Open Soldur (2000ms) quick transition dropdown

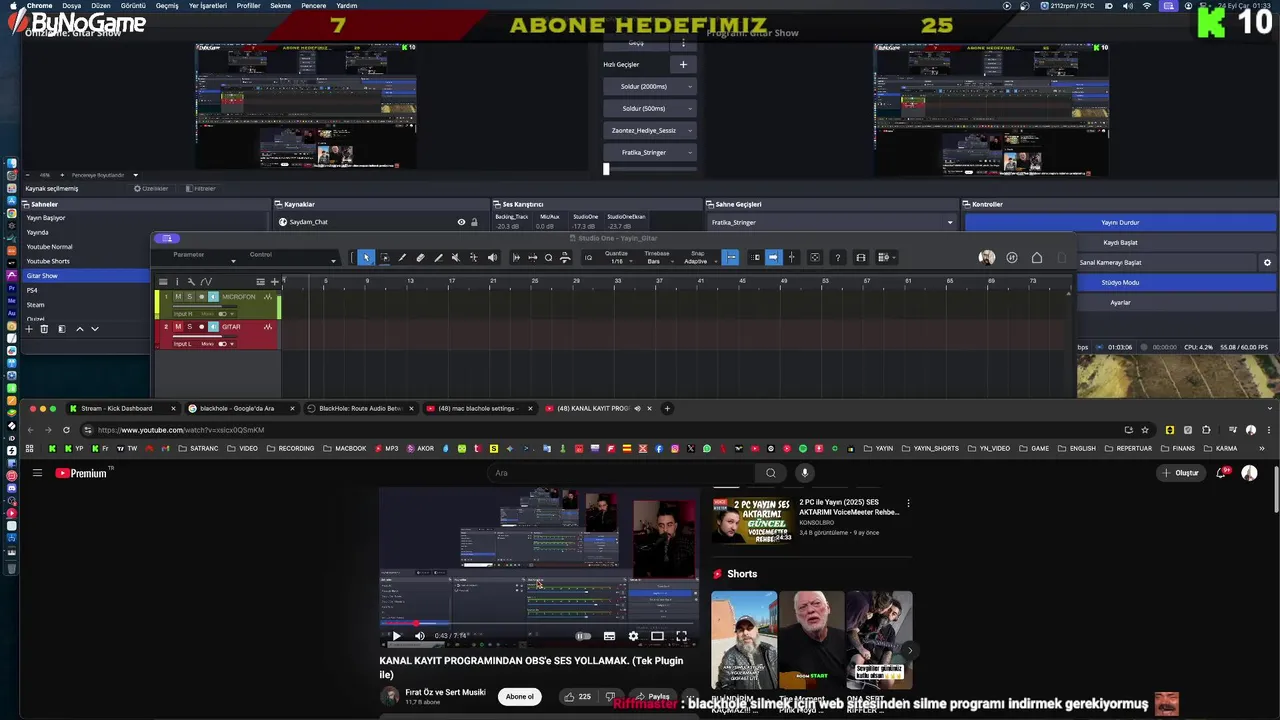tap(649, 86)
